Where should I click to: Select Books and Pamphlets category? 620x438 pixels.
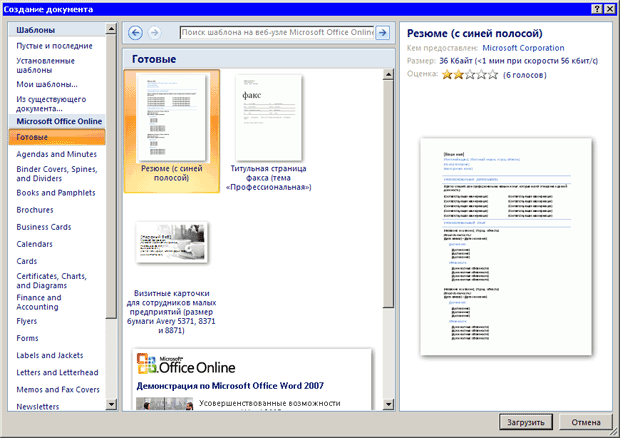56,193
